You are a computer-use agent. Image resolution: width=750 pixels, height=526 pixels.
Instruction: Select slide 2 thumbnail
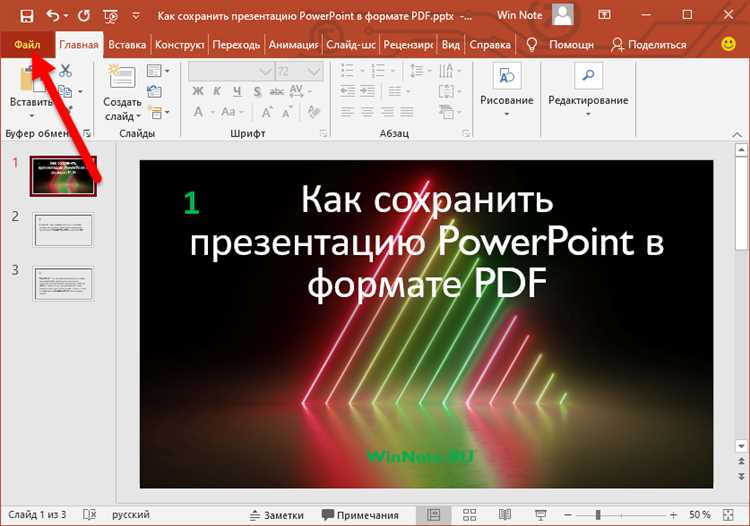63,229
